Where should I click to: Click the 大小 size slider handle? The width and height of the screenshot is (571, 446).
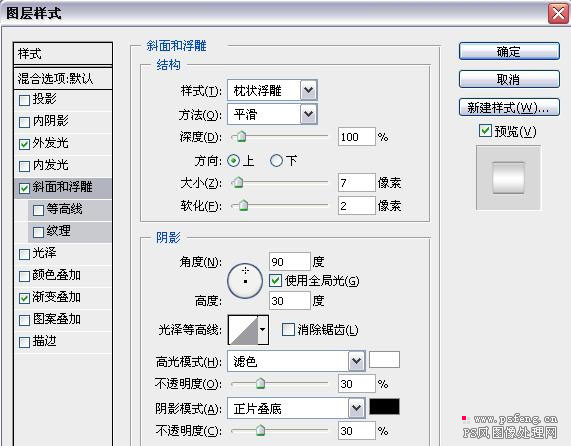click(238, 182)
